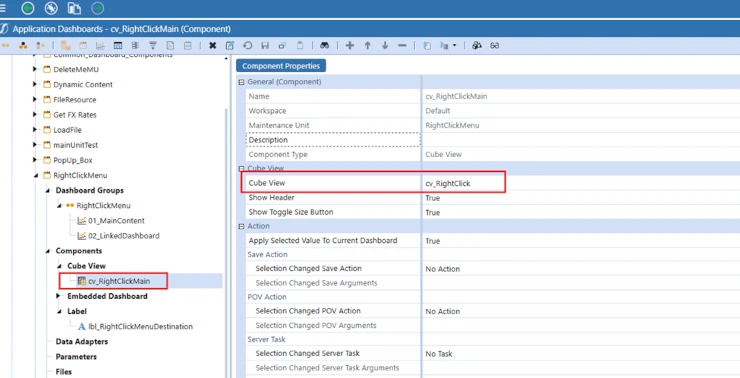Click the toolbar icon left of the glasses
Screen dimensions: 740x378
[477, 46]
